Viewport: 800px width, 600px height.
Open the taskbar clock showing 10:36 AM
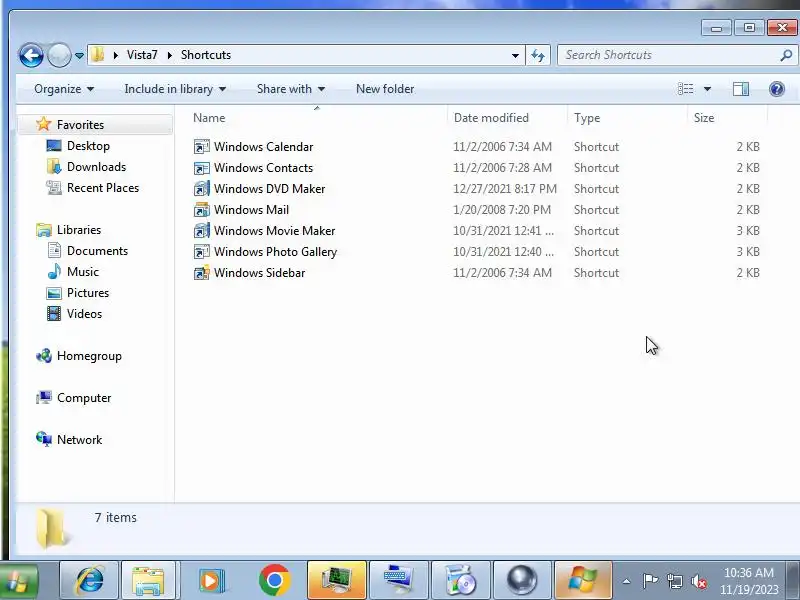point(749,581)
